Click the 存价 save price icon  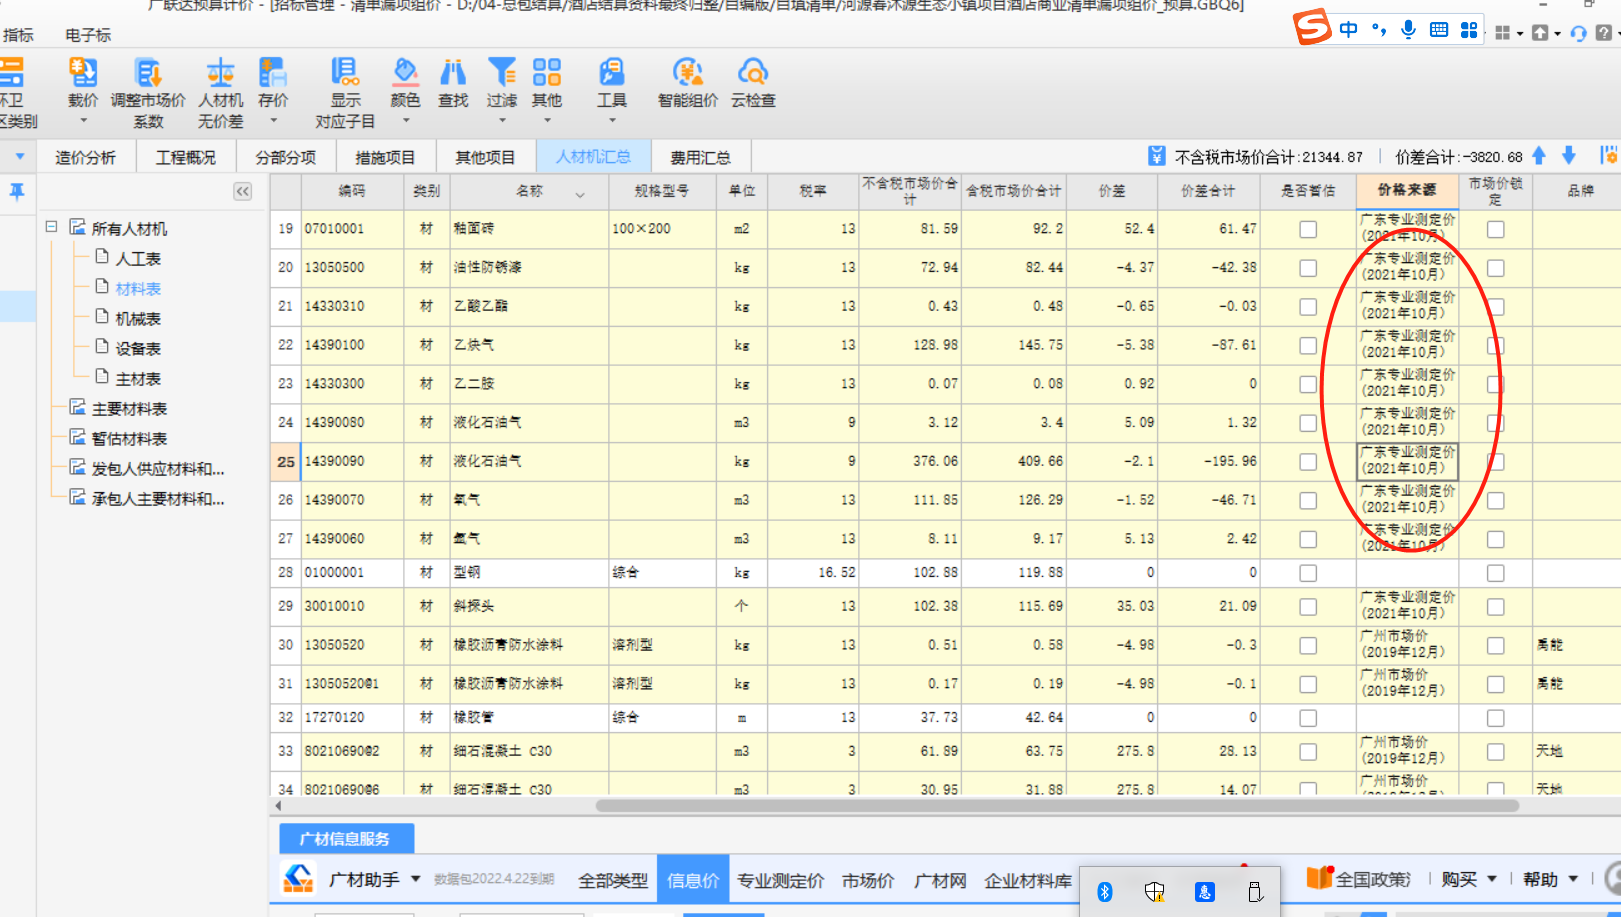point(273,72)
